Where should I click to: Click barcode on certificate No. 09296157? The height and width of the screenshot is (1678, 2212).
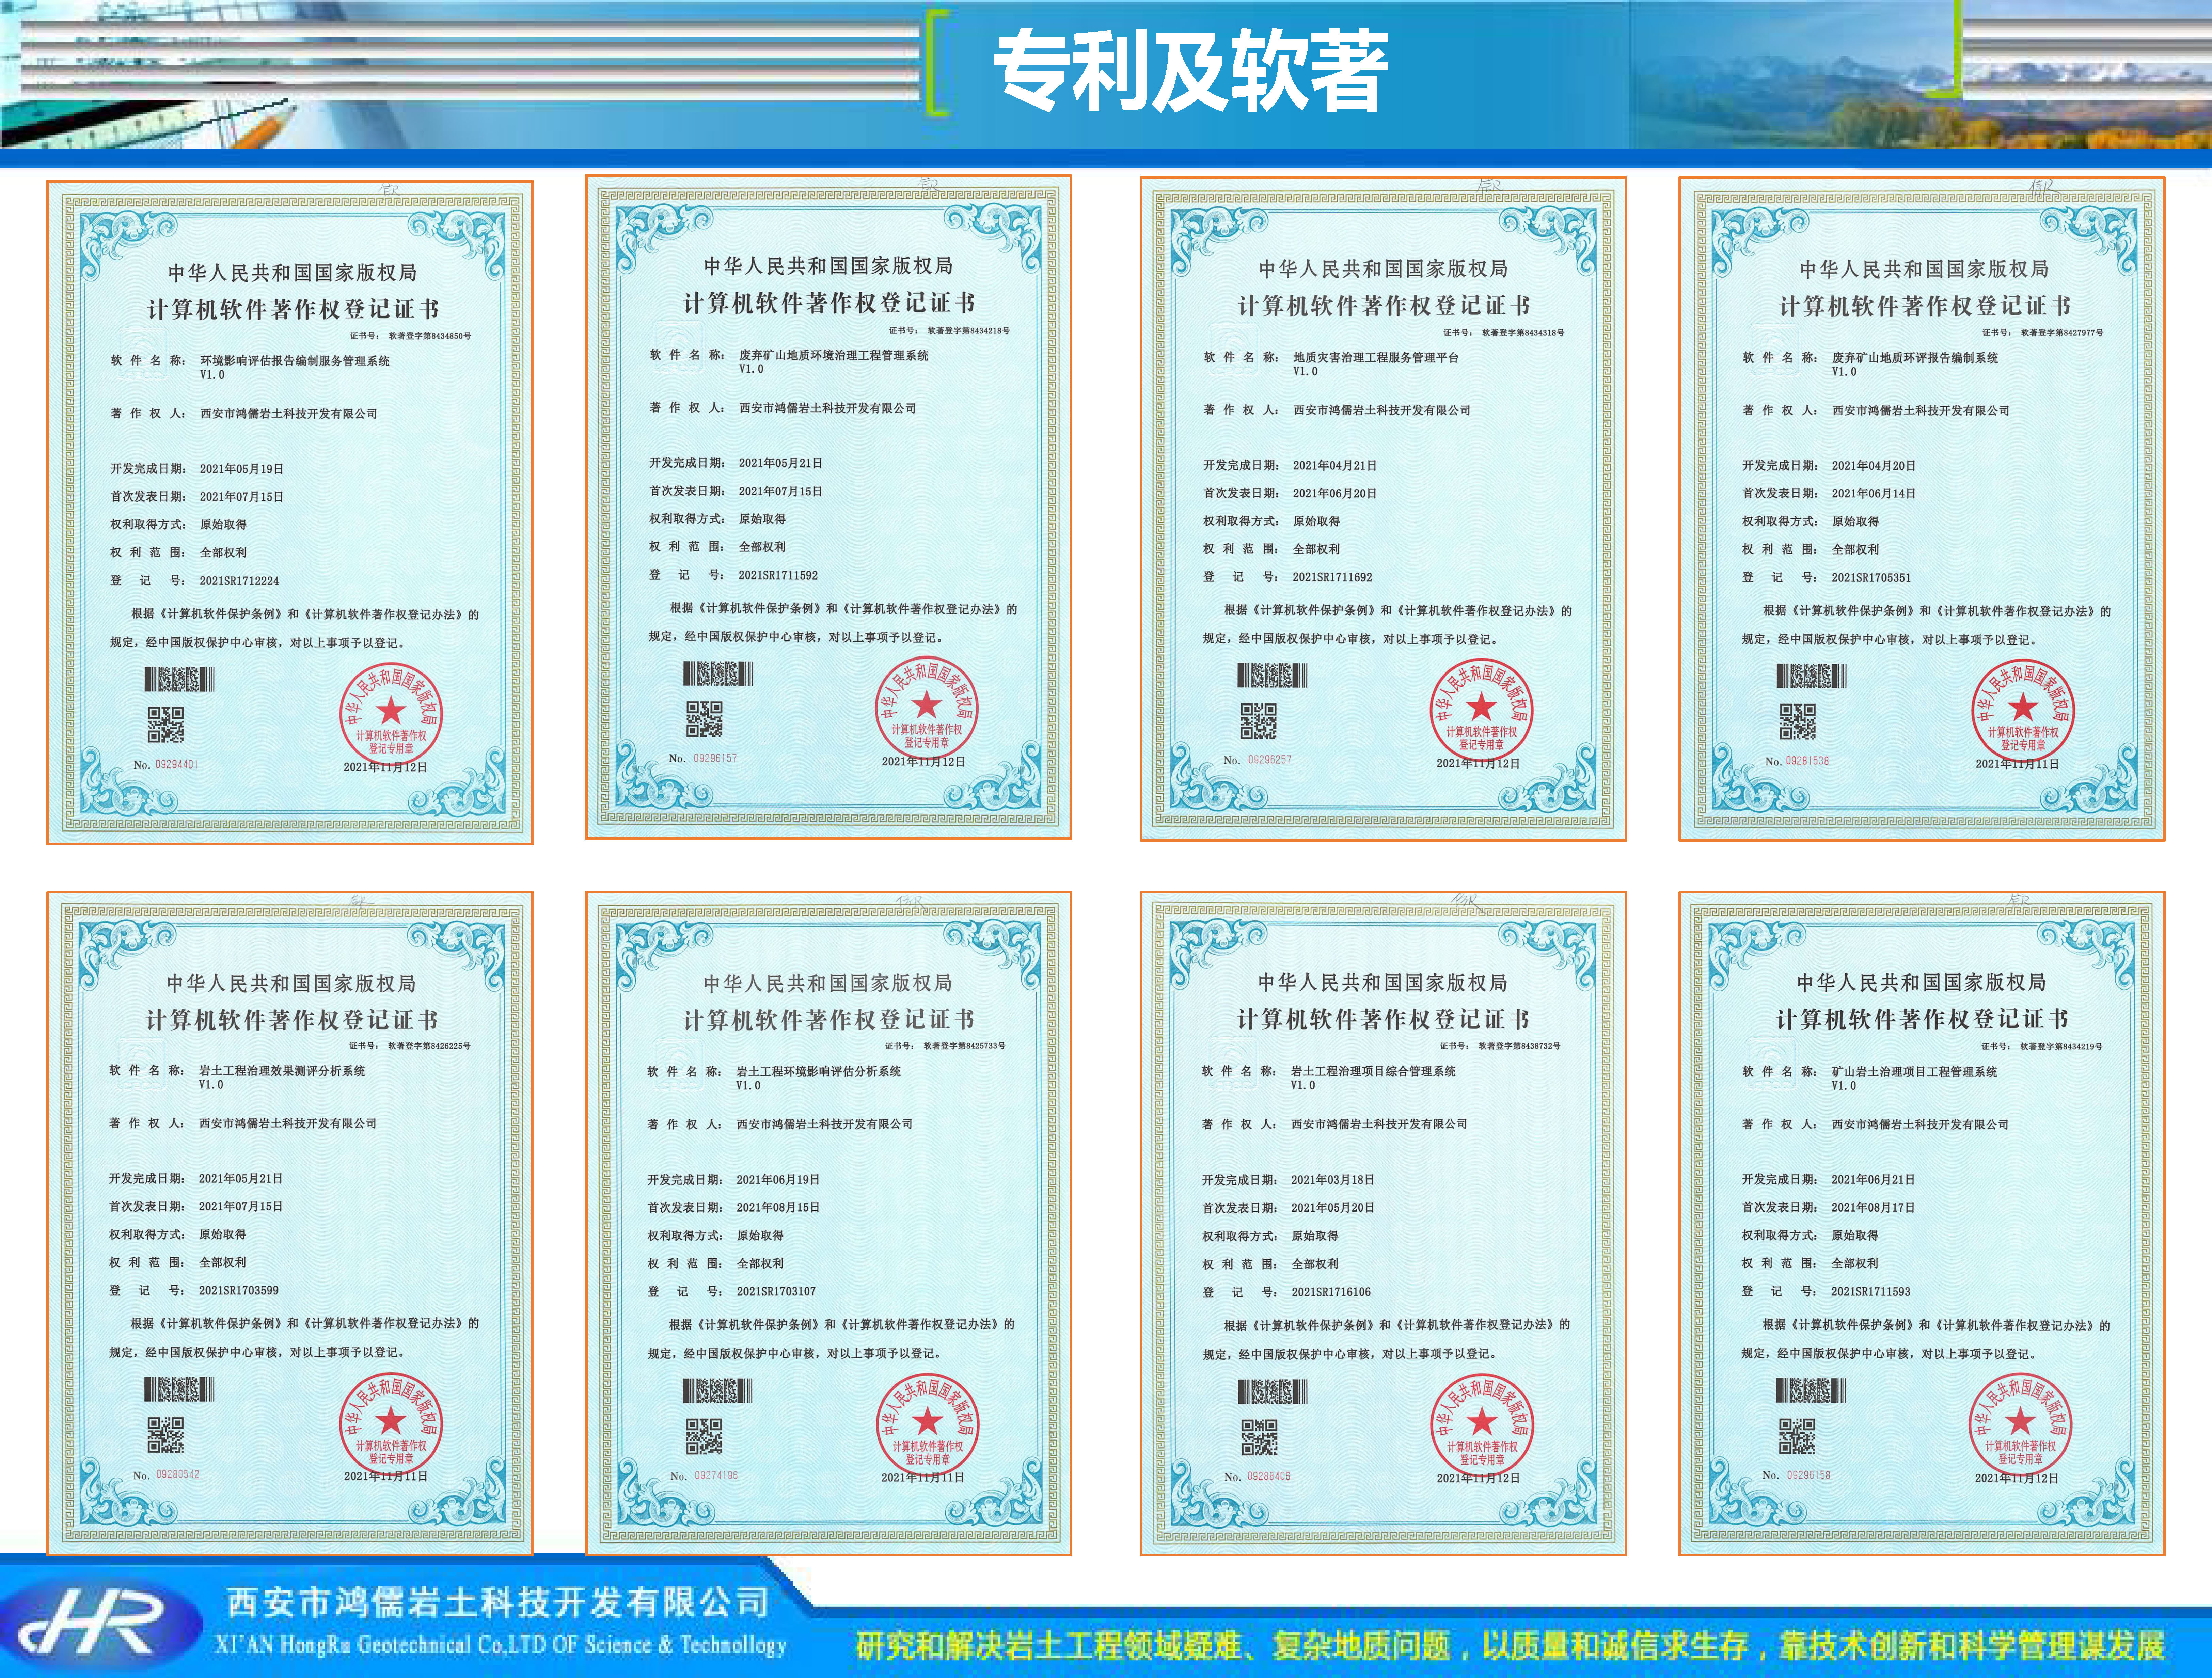coord(718,674)
